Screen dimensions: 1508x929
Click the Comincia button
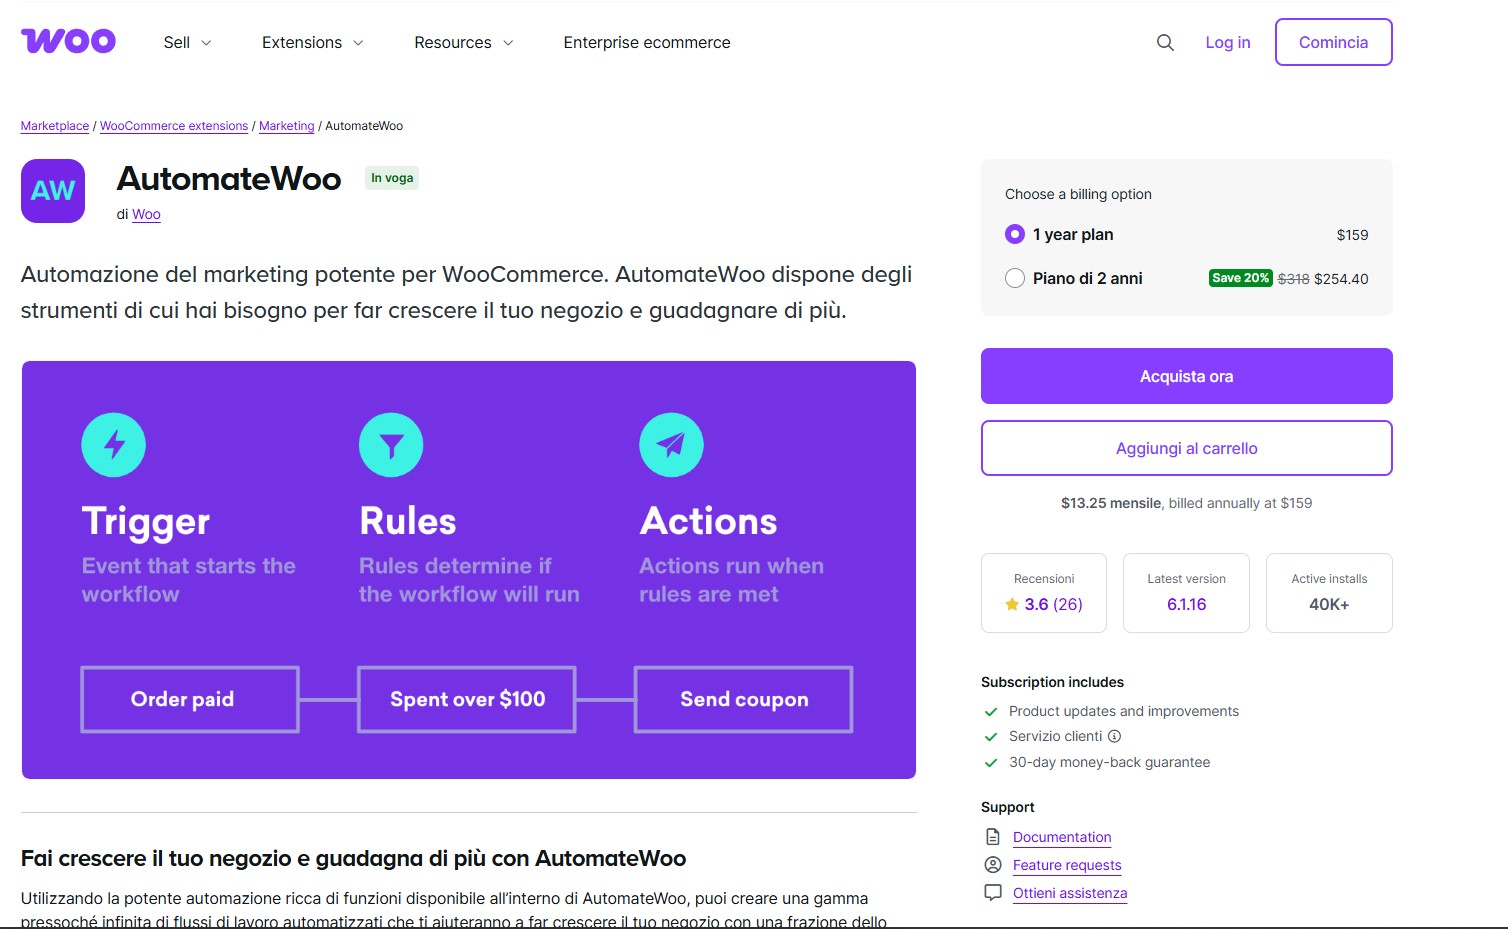click(x=1333, y=42)
